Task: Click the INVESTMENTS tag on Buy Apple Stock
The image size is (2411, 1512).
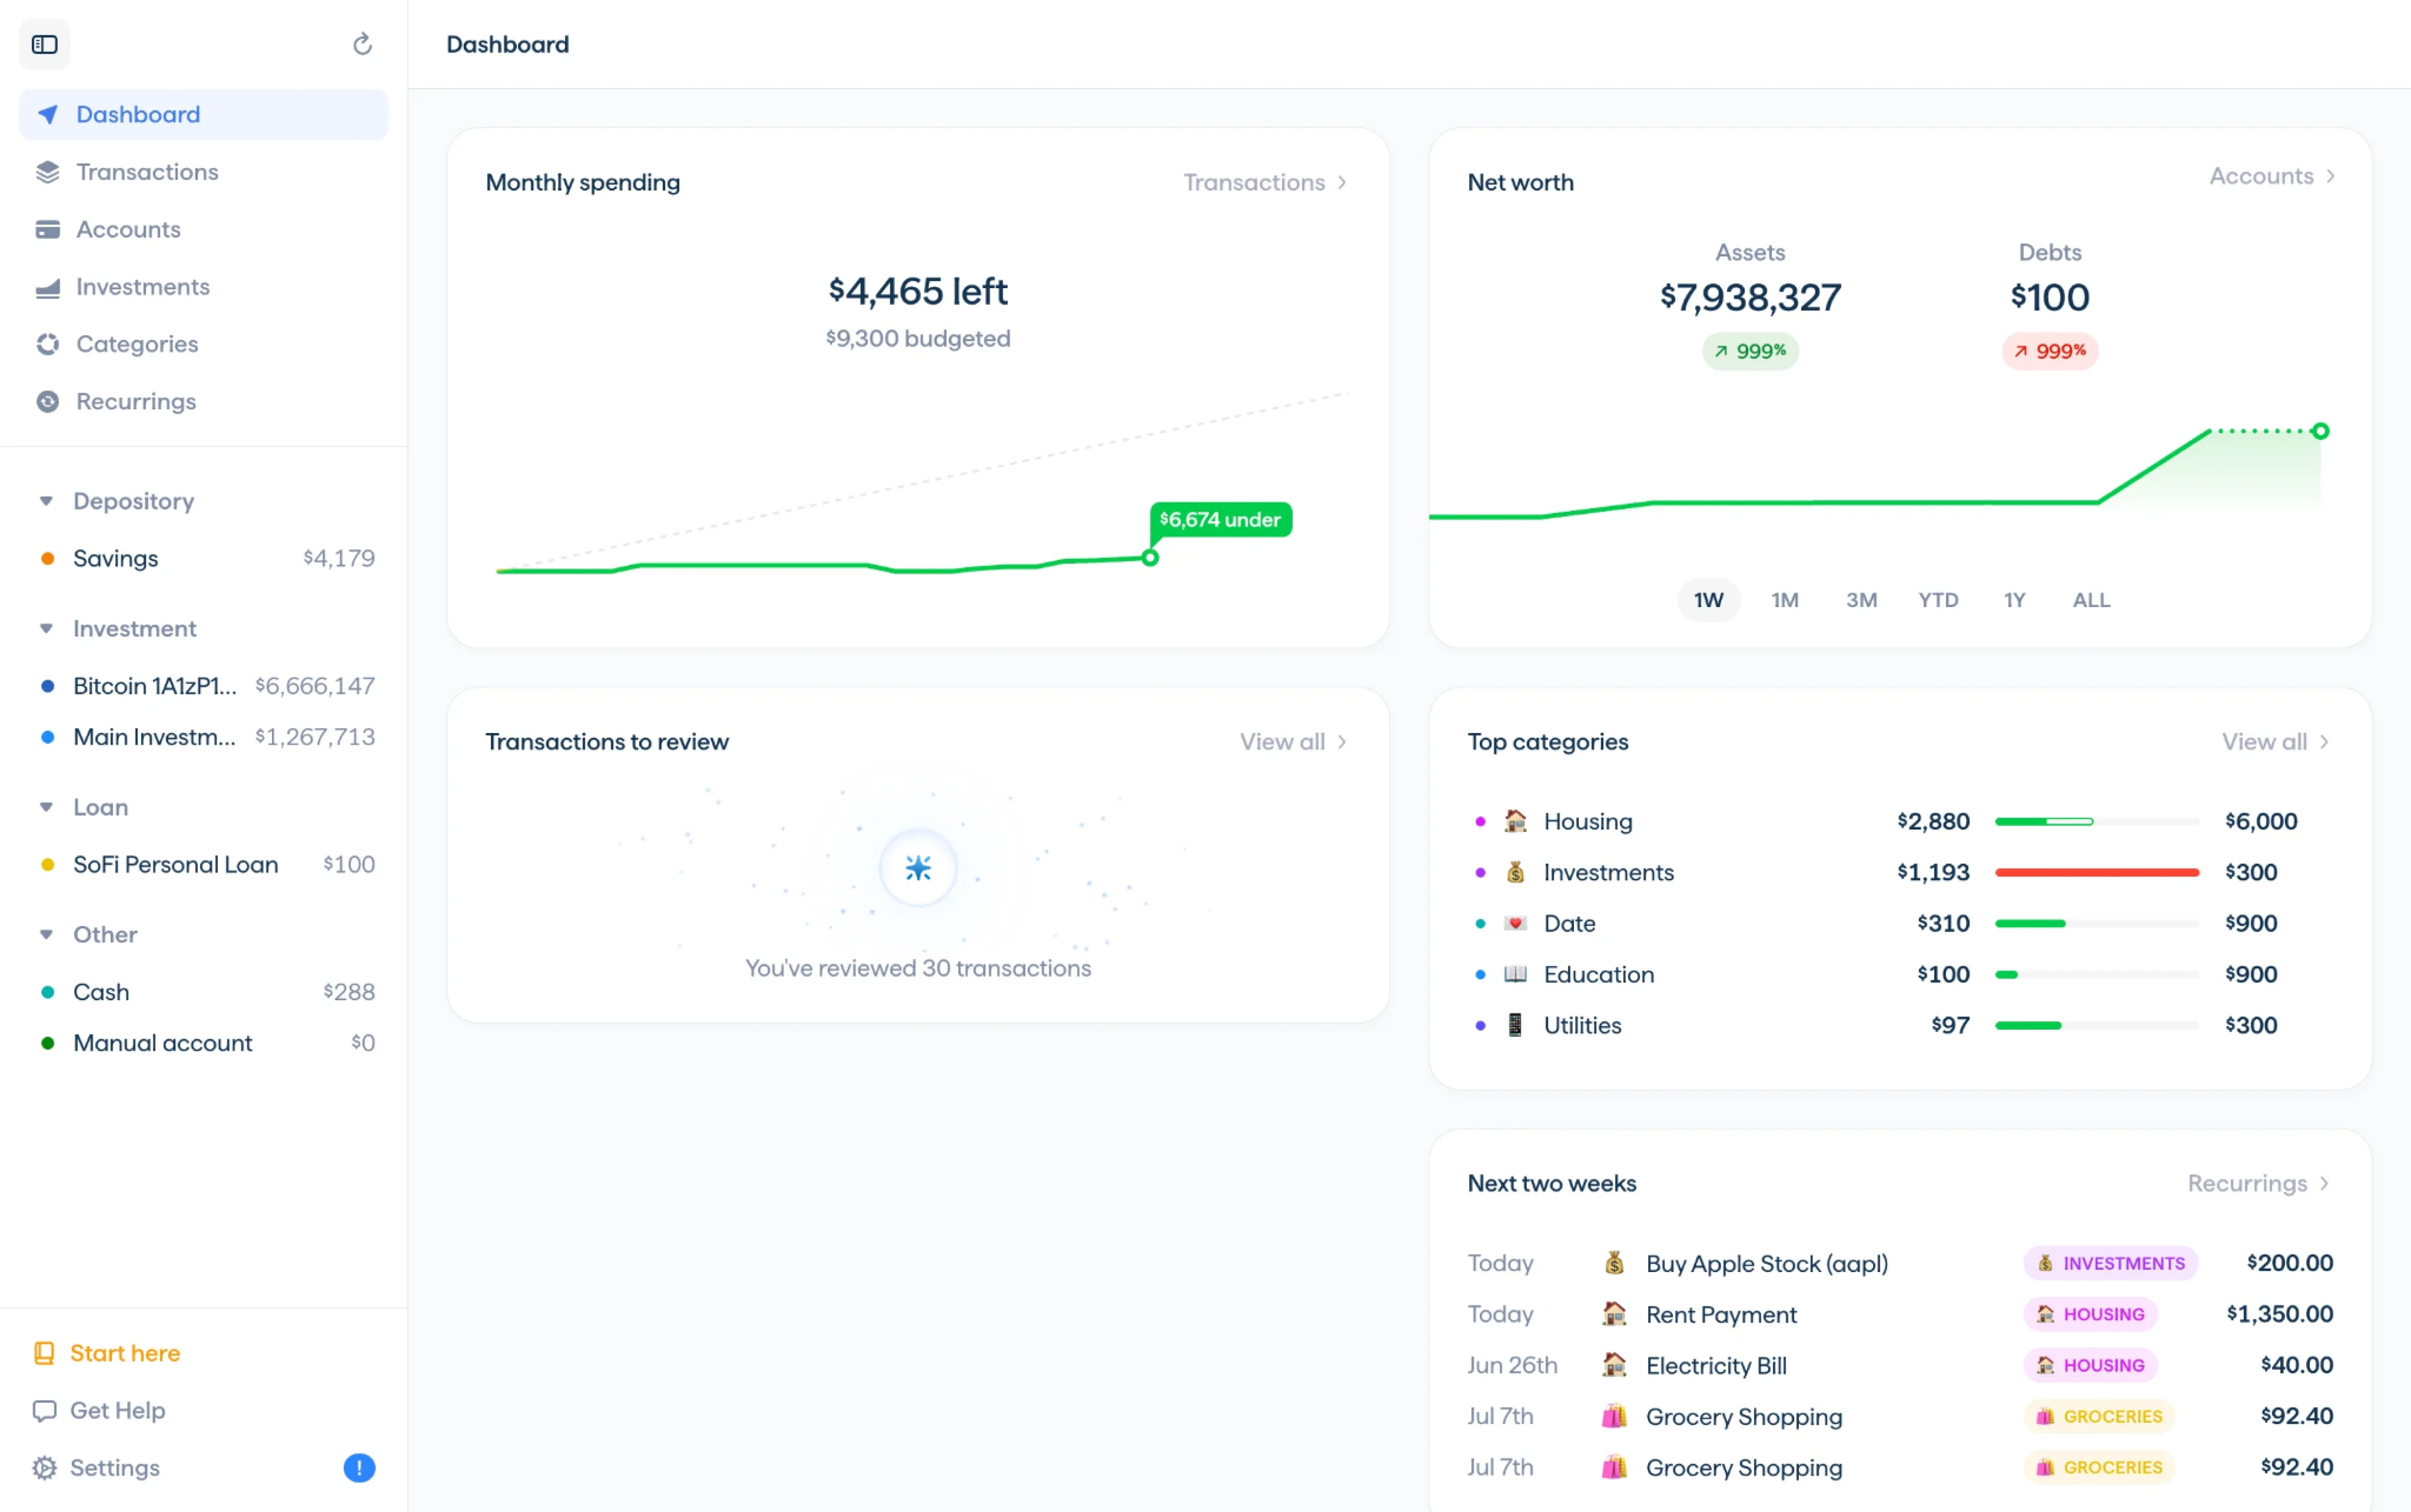Action: (x=2110, y=1263)
